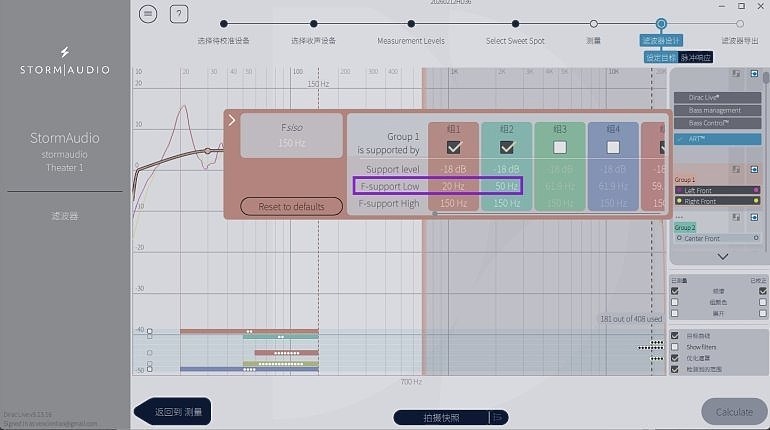The height and width of the screenshot is (430, 770).
Task: Select the Left Front channel
Action: click(717, 190)
